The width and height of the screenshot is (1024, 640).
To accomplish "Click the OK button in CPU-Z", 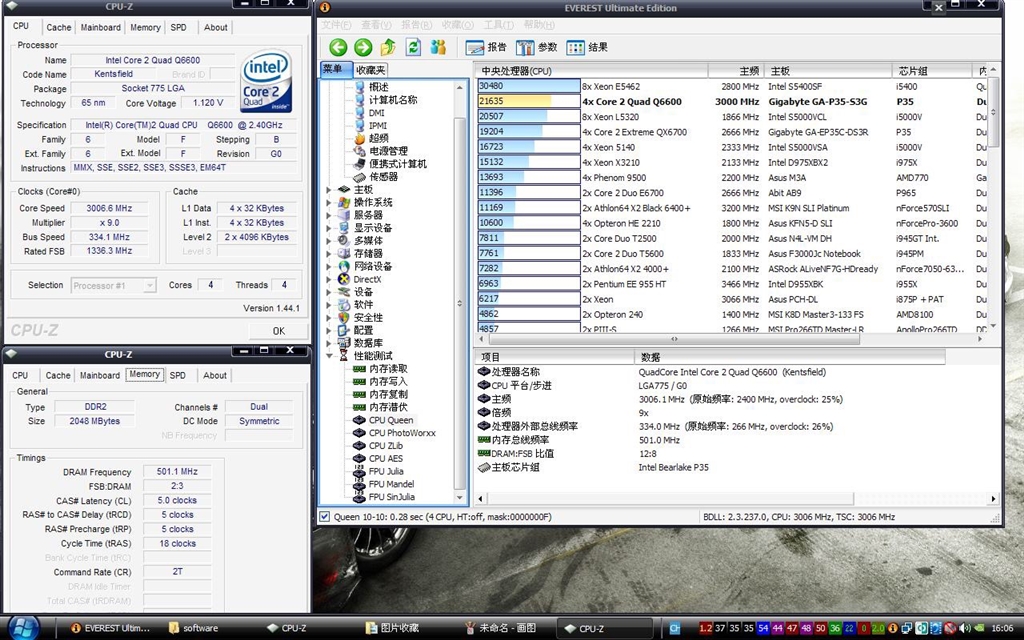I will point(279,330).
